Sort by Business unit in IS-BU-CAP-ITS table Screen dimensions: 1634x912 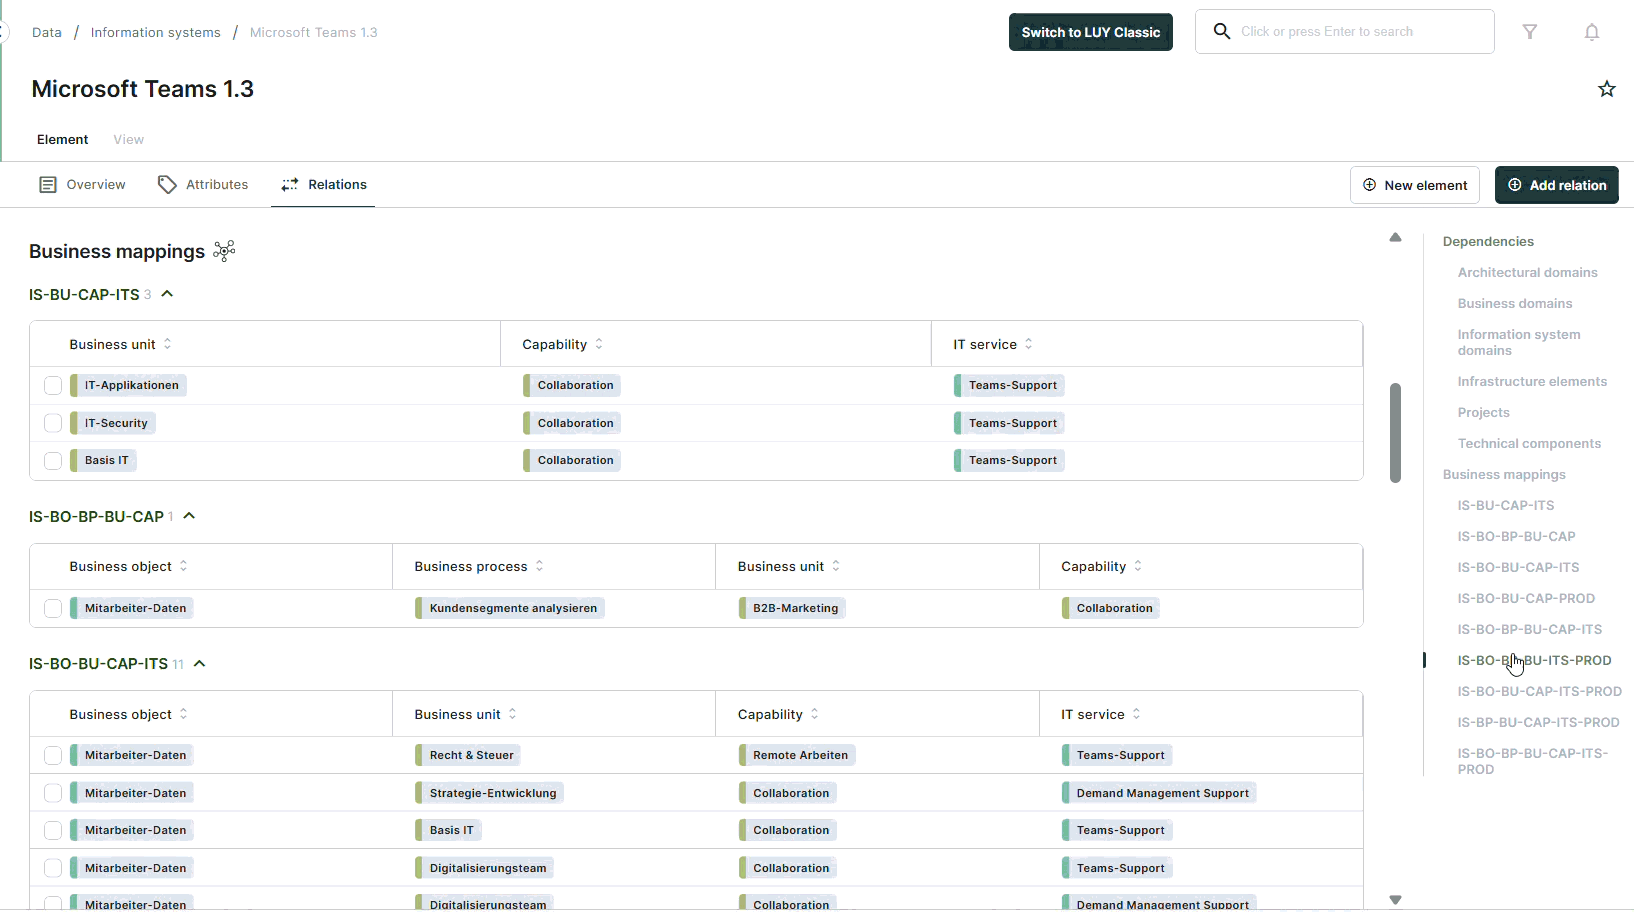point(167,344)
